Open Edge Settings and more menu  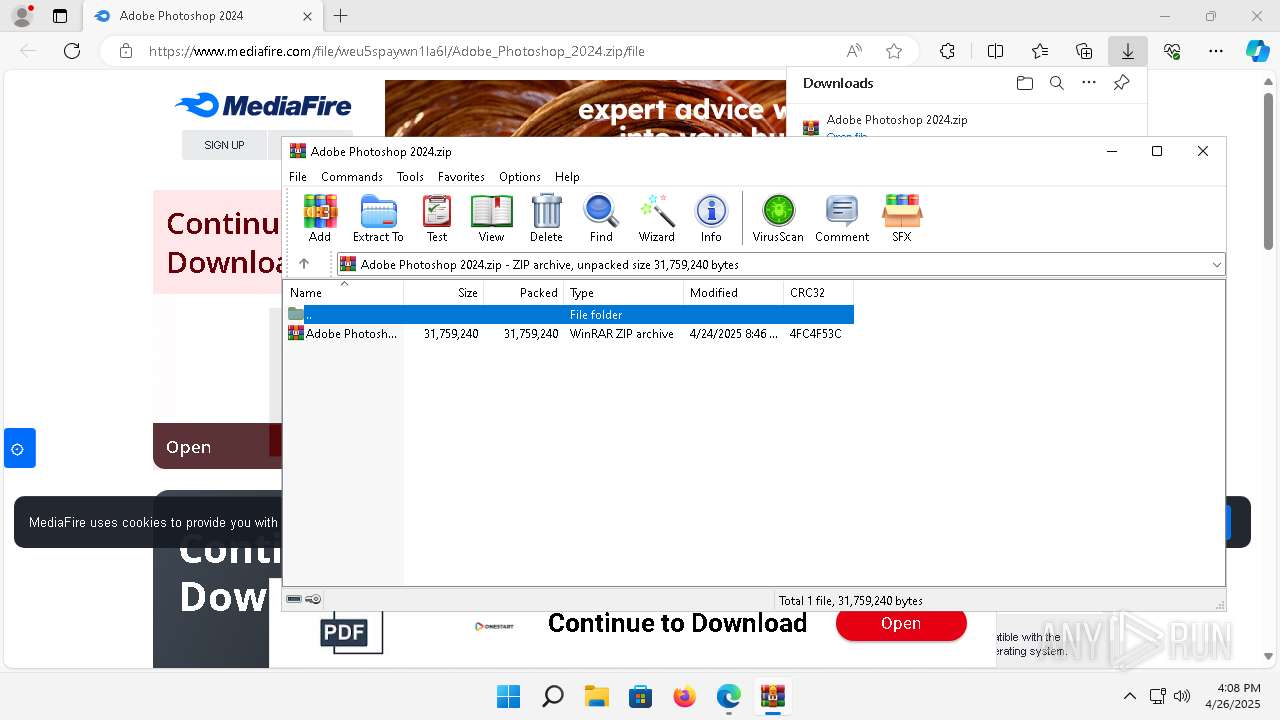click(1216, 51)
